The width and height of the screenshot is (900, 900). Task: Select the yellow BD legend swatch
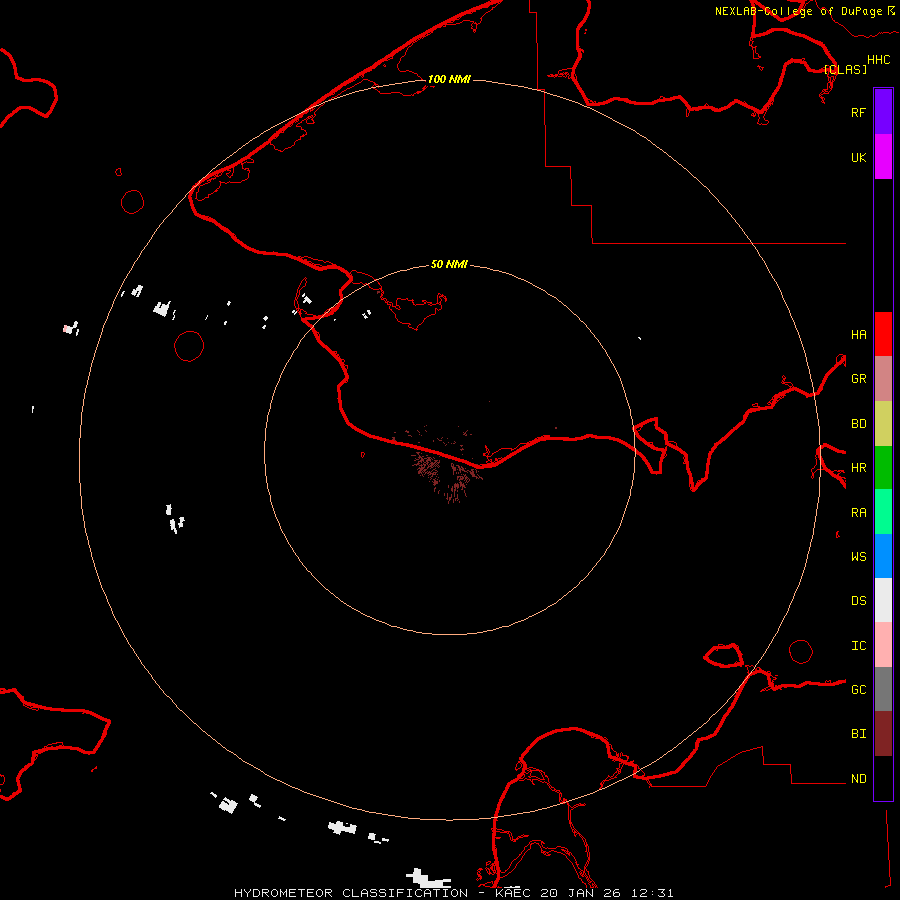(x=883, y=424)
